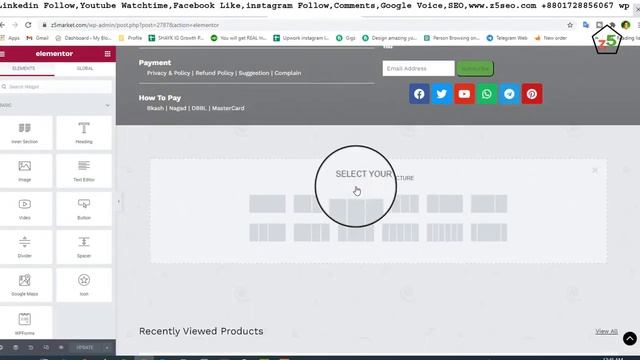Switch to the Global tab
Screen dimensions: 640x360
point(85,68)
